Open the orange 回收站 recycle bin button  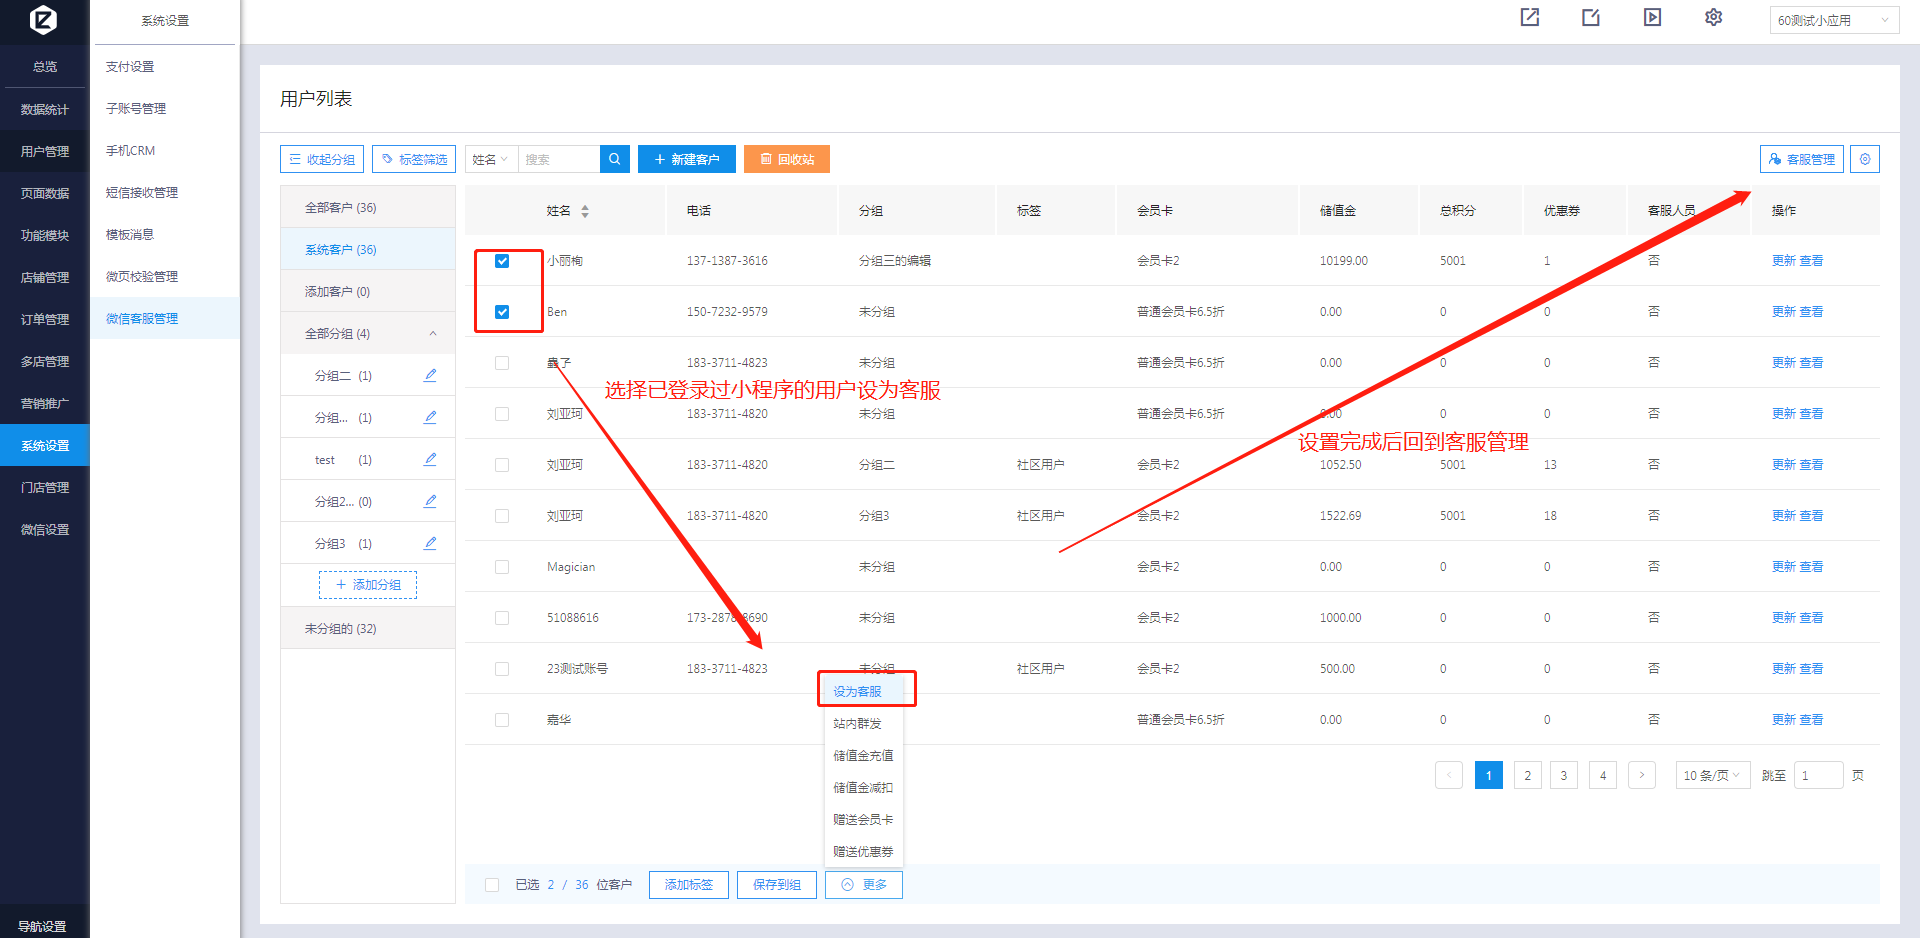786,159
